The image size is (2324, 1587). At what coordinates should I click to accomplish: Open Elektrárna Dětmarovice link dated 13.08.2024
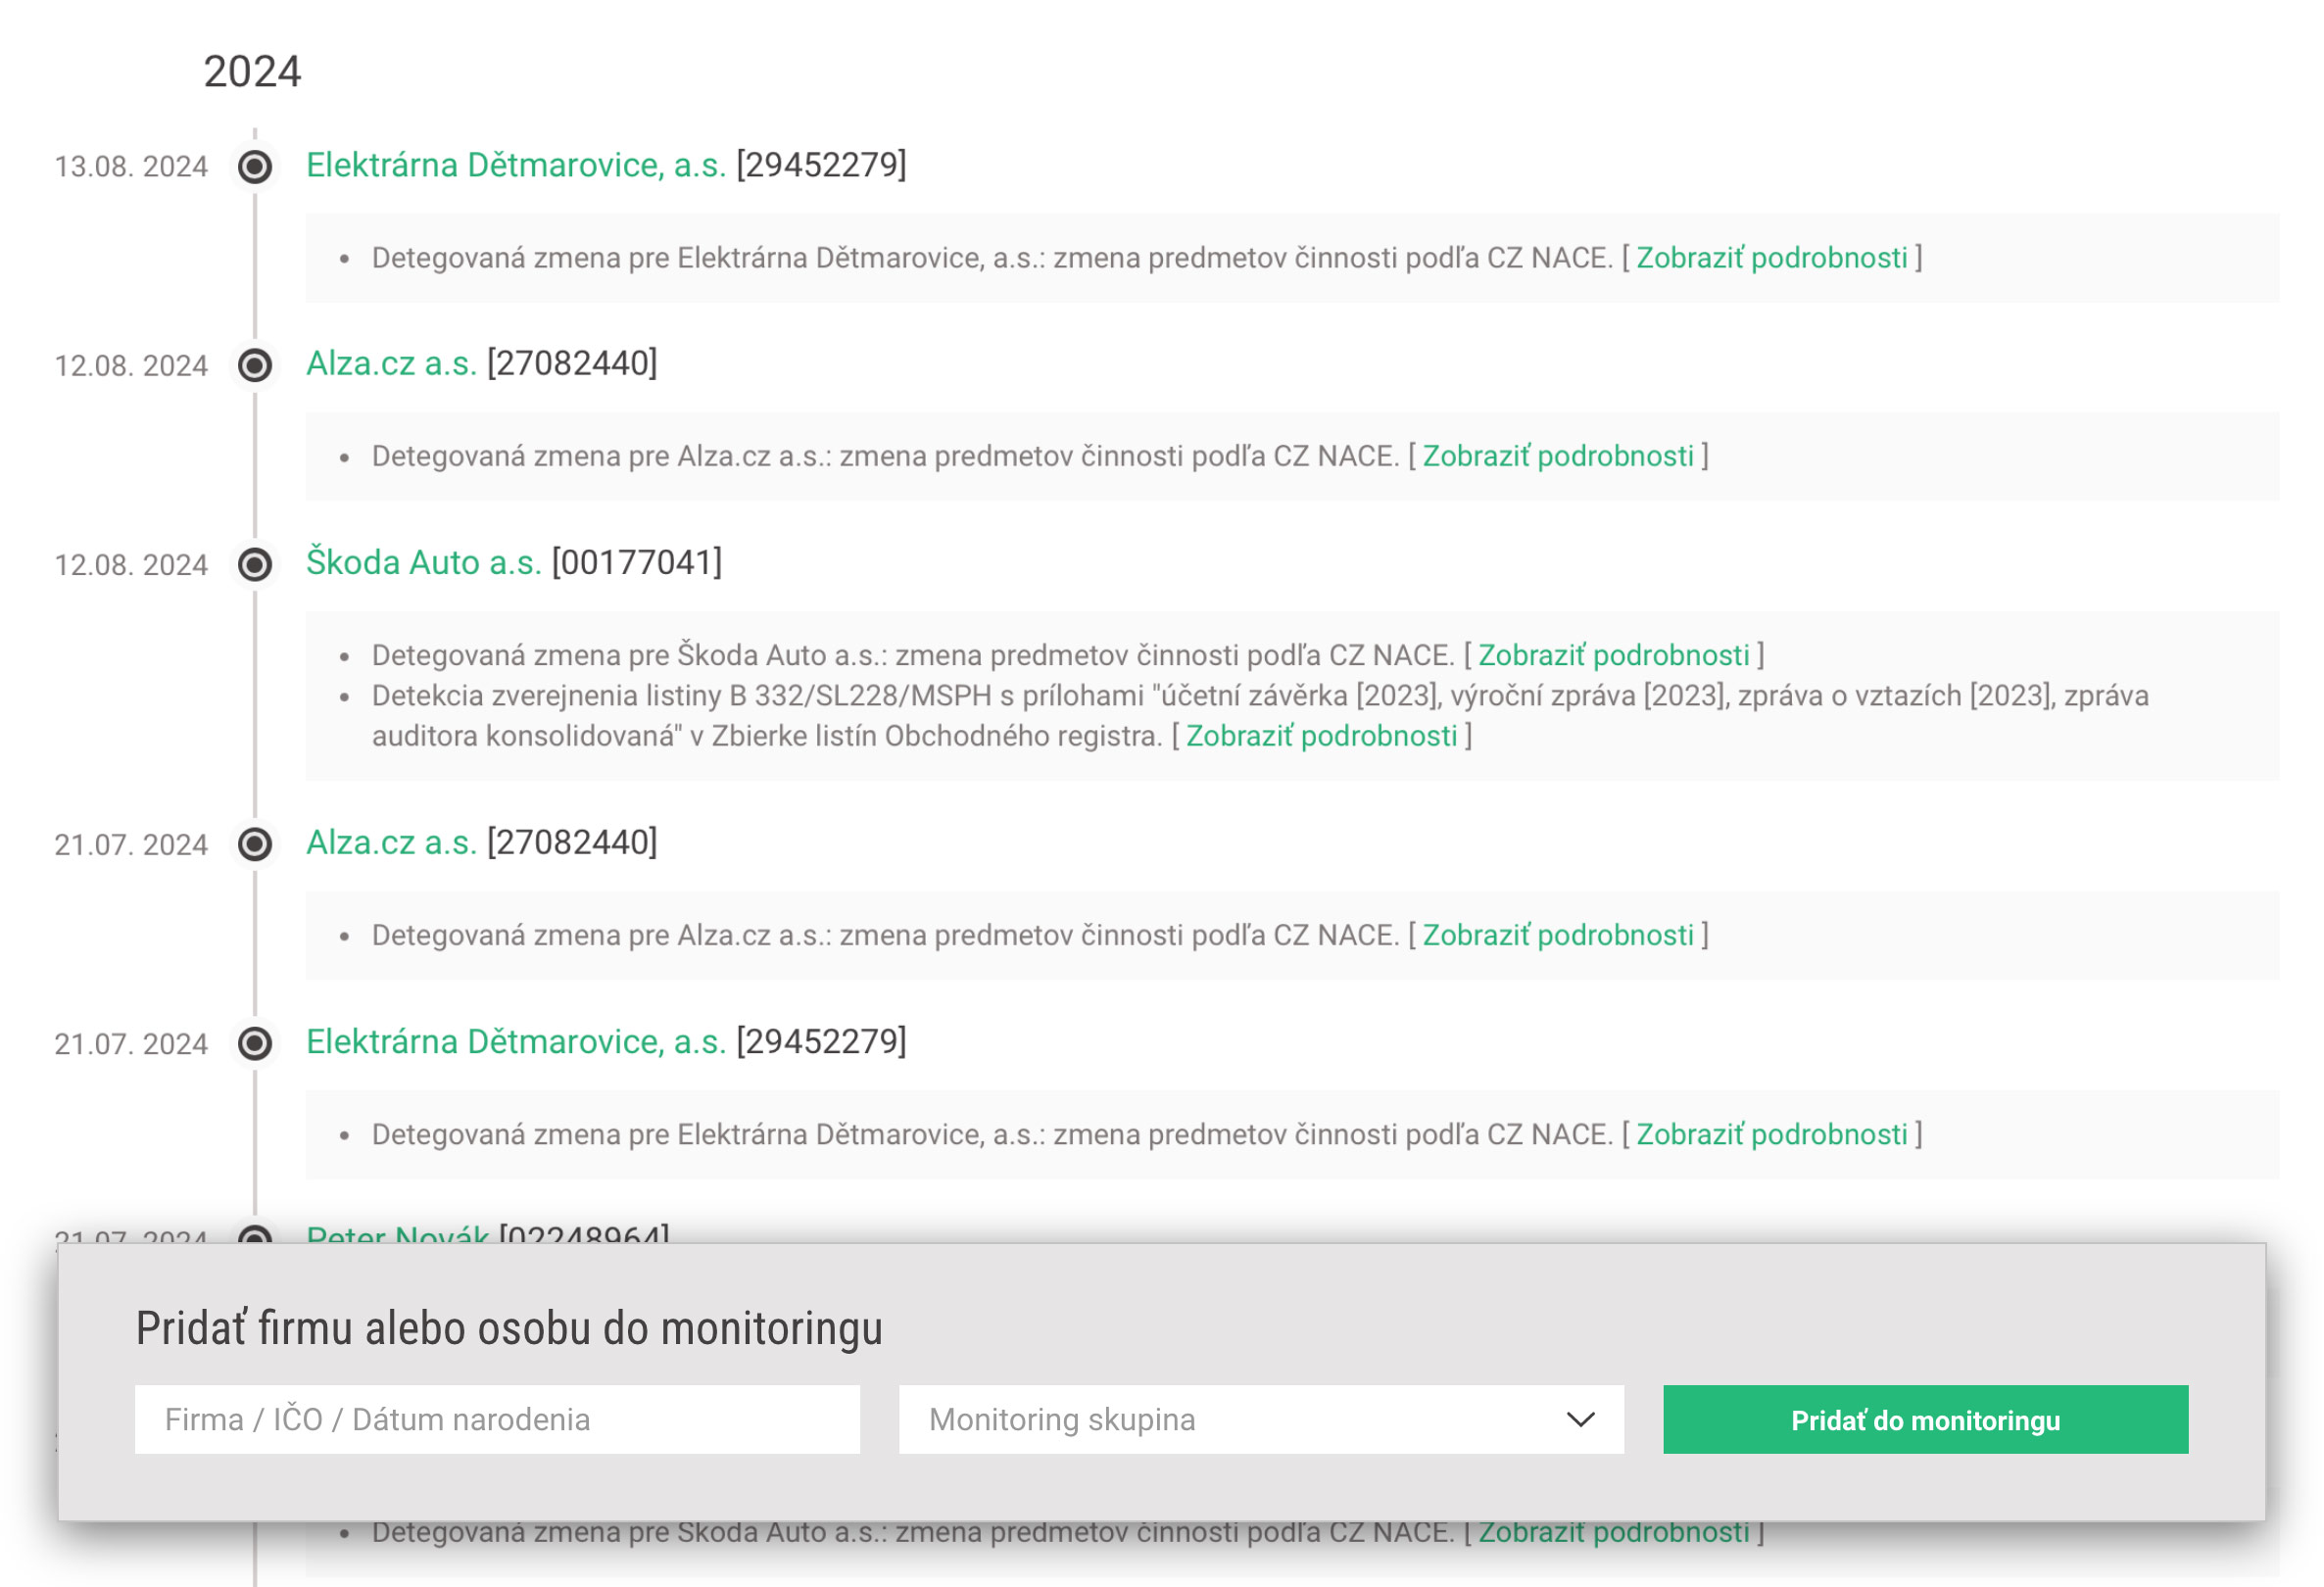[516, 165]
